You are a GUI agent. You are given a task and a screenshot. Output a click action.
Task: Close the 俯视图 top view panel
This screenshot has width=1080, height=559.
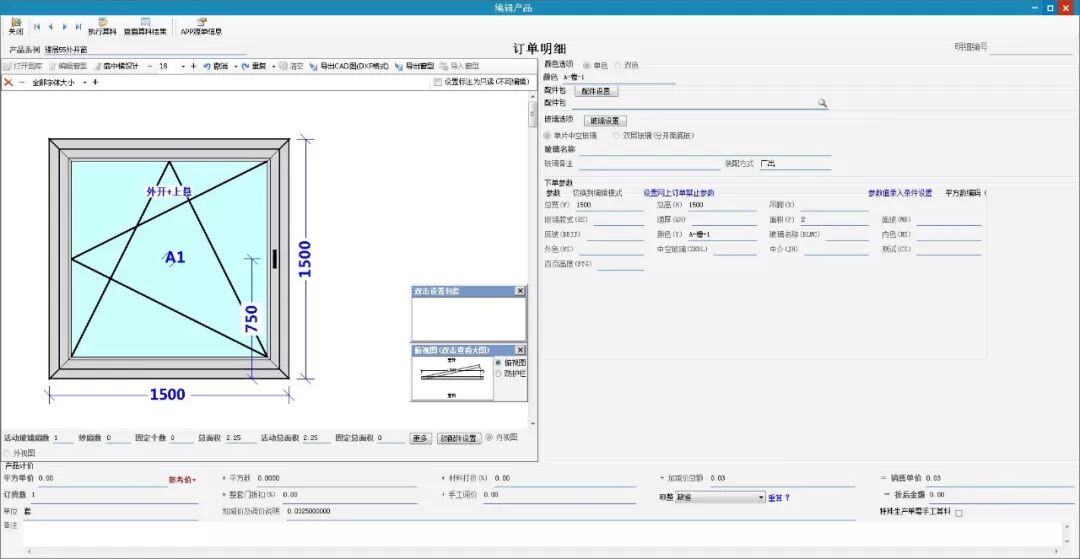[x=520, y=350]
